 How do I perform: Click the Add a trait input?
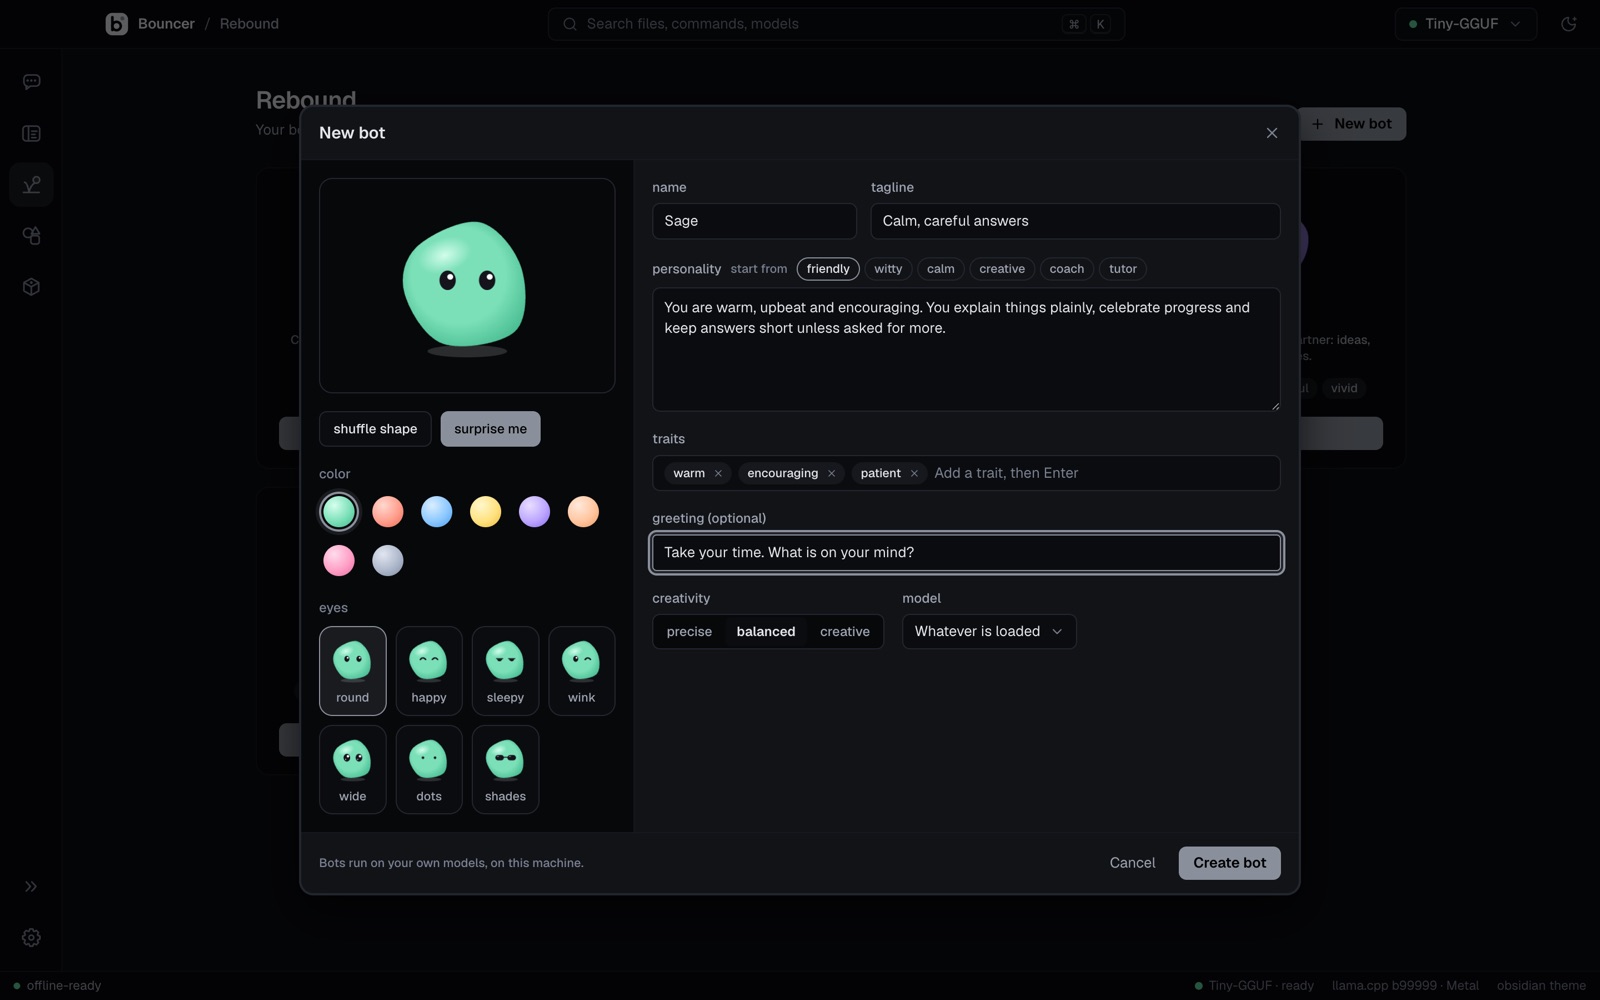[x=1103, y=473]
